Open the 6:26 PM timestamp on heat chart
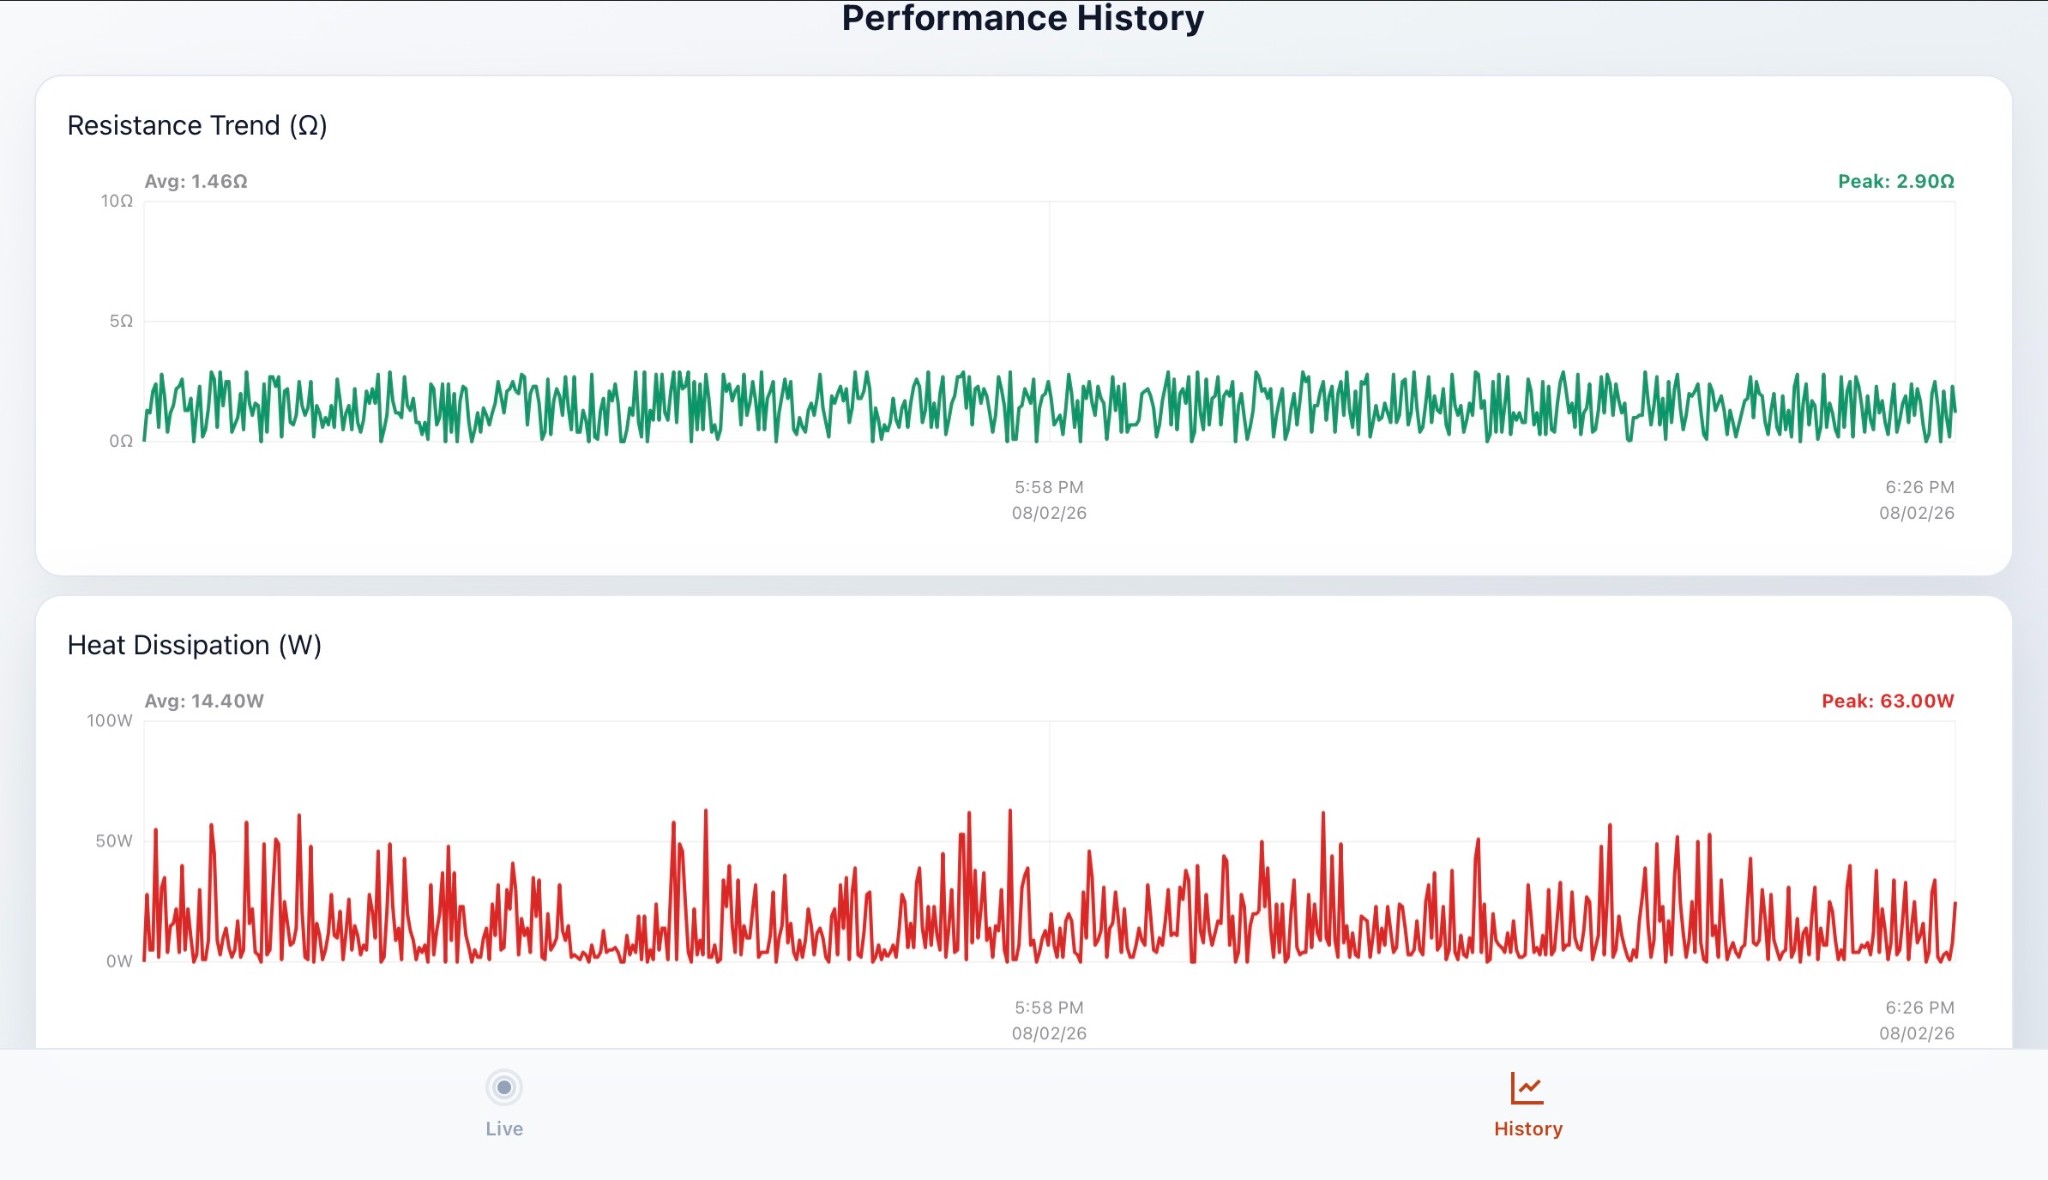The height and width of the screenshot is (1180, 2048). [x=1918, y=1007]
